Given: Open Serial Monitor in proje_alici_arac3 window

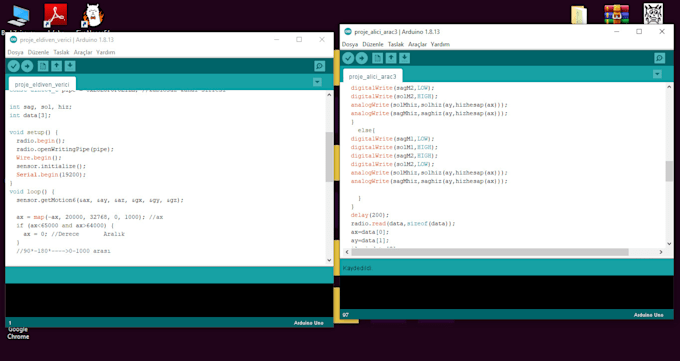Looking at the screenshot, I should point(660,58).
